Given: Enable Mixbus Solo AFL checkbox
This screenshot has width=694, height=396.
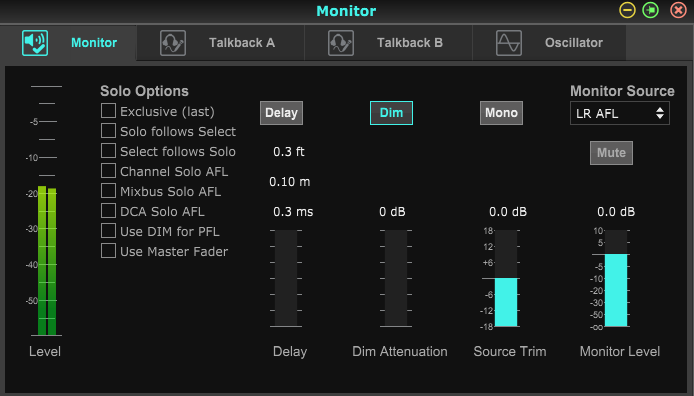Looking at the screenshot, I should 108,191.
